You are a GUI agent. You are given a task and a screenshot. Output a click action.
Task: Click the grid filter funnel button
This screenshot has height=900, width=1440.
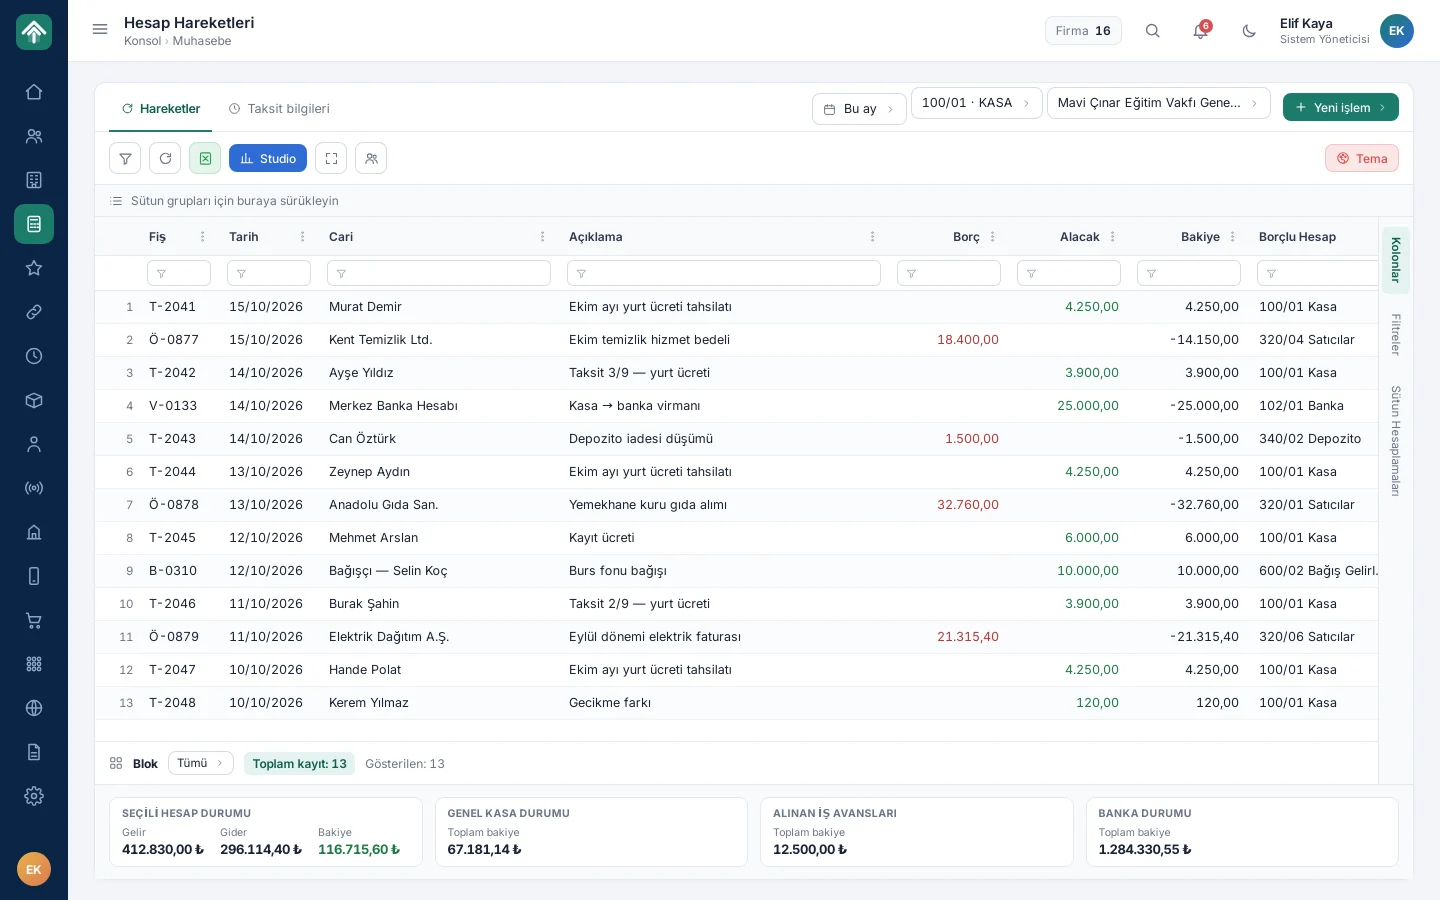tap(125, 158)
